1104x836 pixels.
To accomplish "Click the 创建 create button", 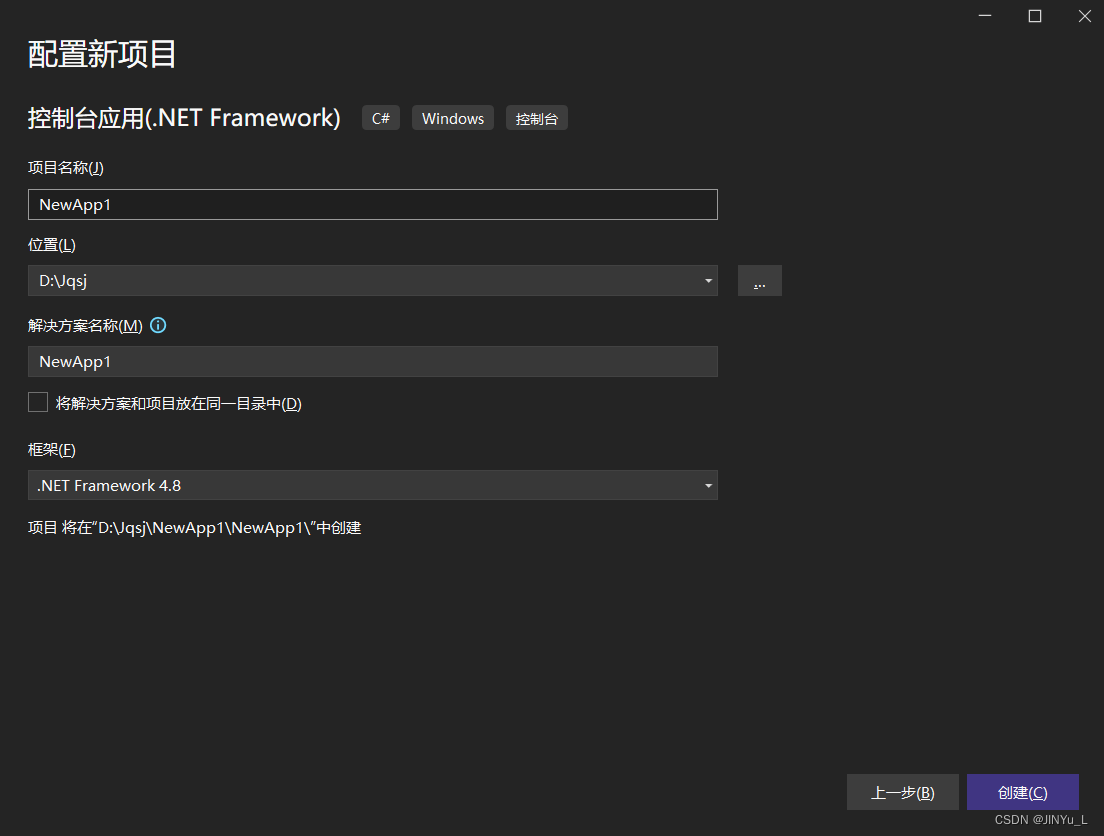I will tap(1022, 791).
